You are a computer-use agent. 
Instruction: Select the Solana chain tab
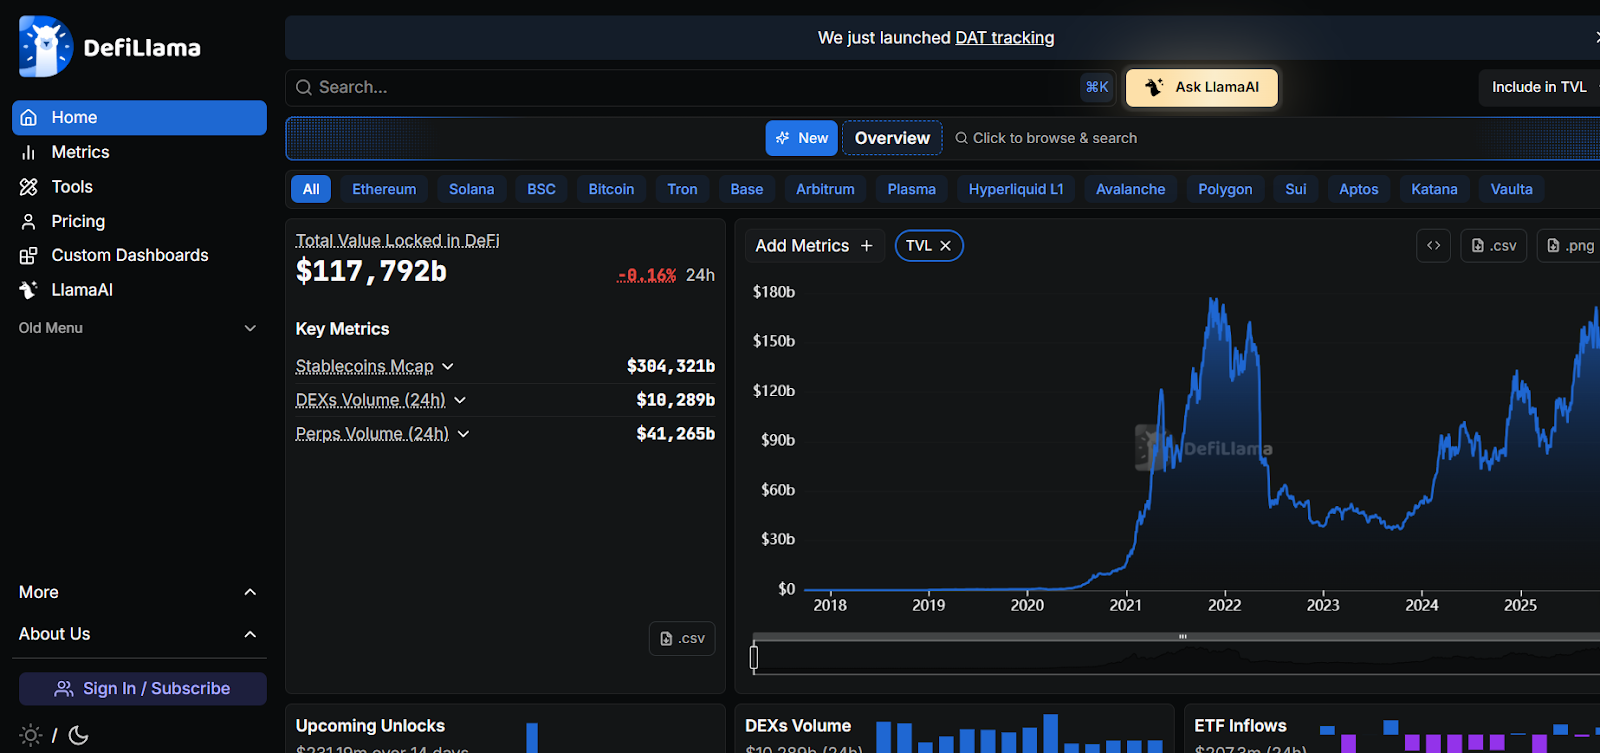pos(471,189)
